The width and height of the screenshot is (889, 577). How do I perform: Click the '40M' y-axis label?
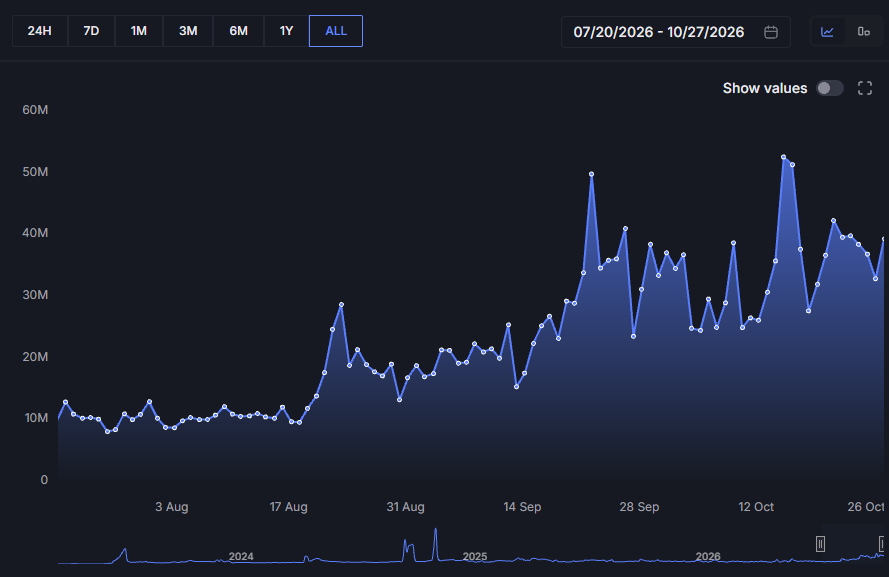pos(35,233)
